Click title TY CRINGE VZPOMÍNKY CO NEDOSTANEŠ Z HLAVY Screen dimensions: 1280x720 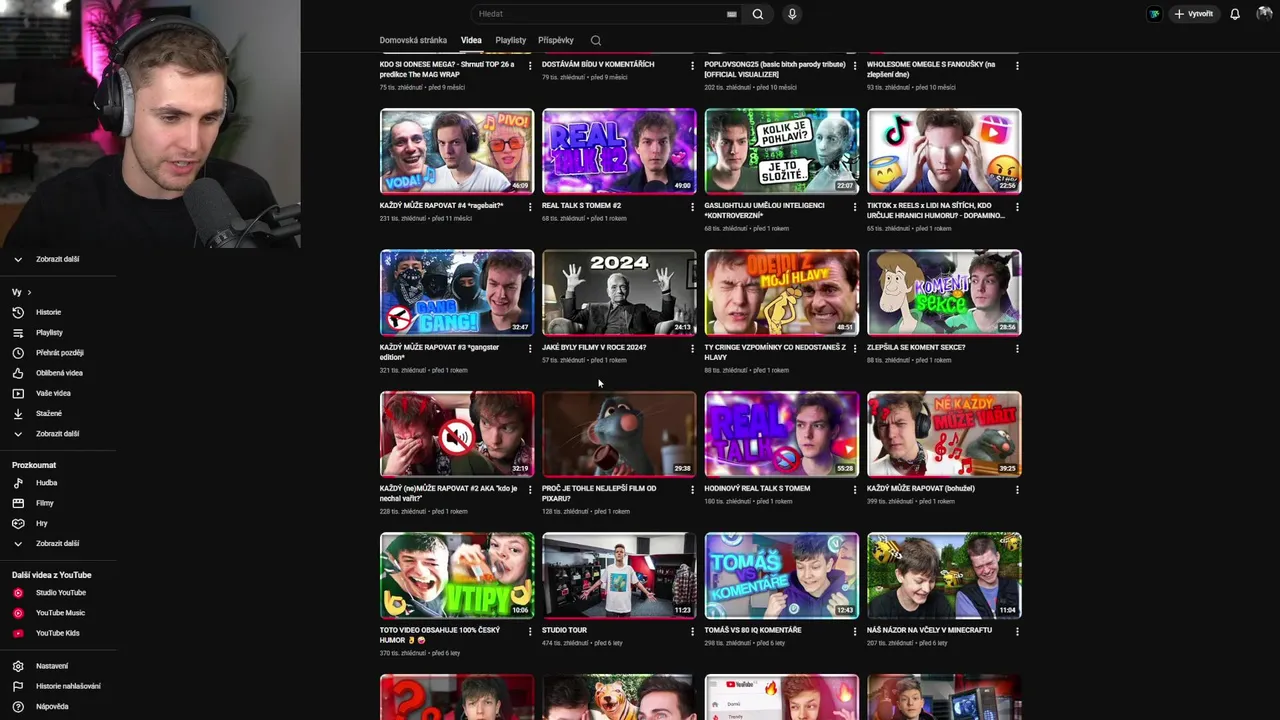pyautogui.click(x=775, y=352)
